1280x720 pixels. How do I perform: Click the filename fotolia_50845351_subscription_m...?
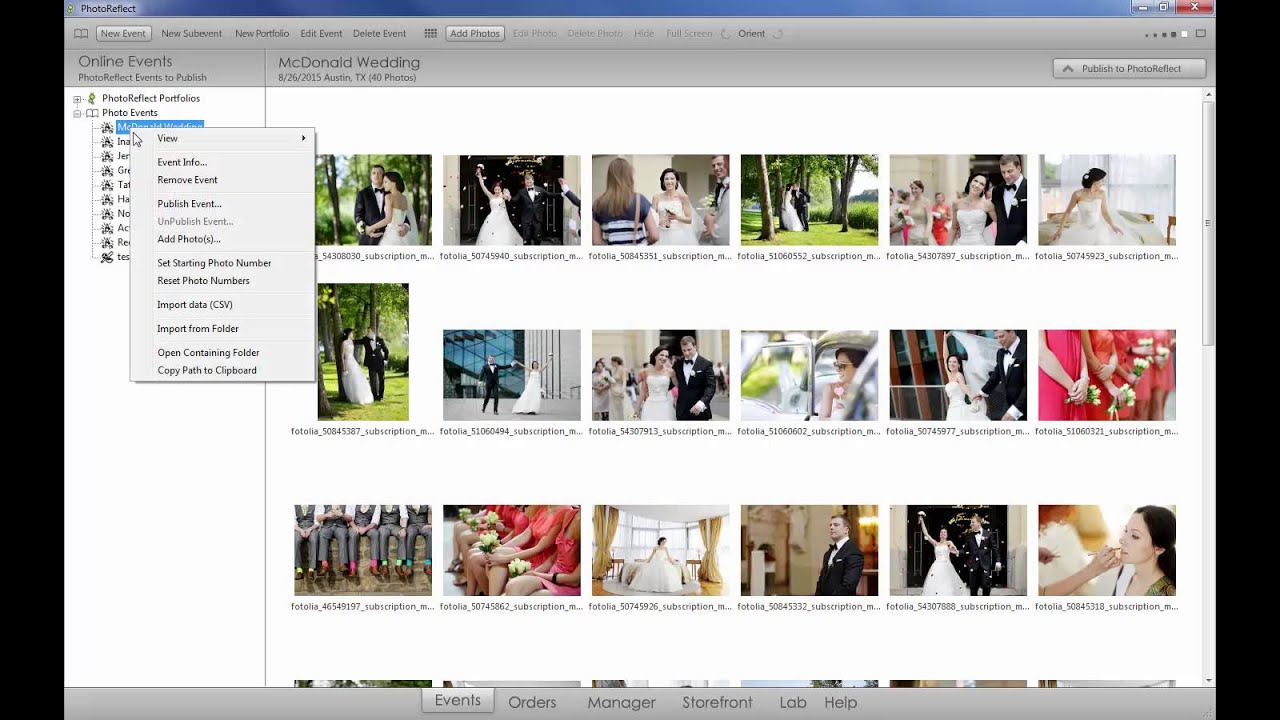660,256
